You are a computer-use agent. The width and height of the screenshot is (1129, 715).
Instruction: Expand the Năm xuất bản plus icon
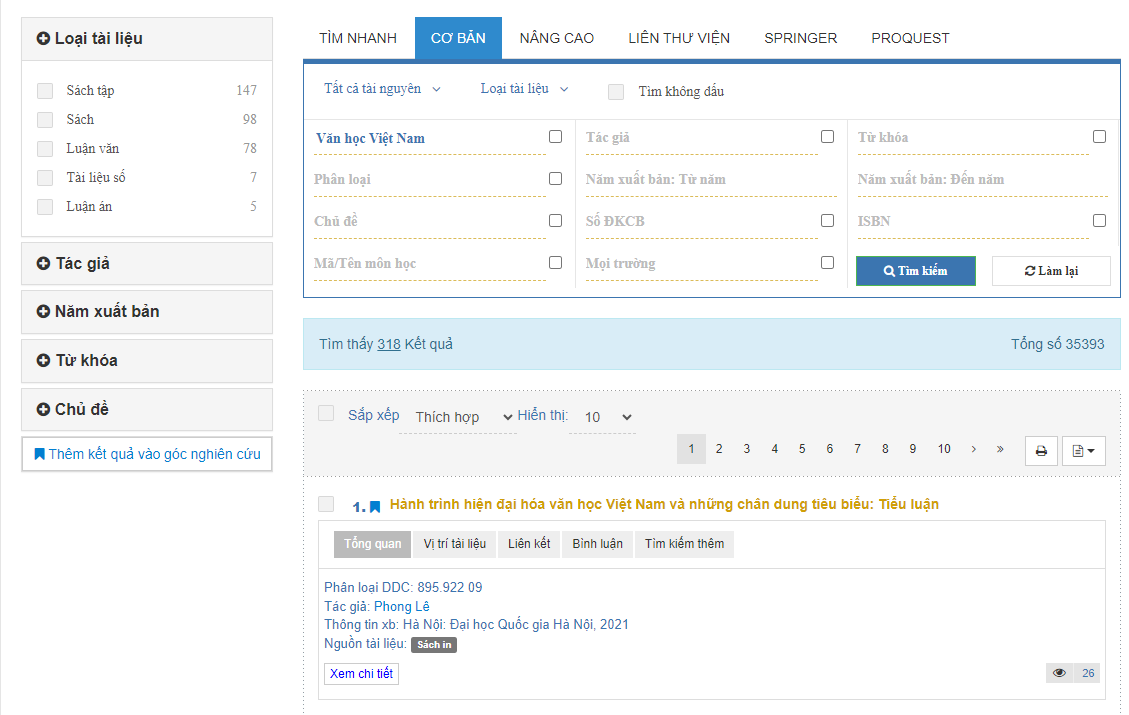coord(43,312)
